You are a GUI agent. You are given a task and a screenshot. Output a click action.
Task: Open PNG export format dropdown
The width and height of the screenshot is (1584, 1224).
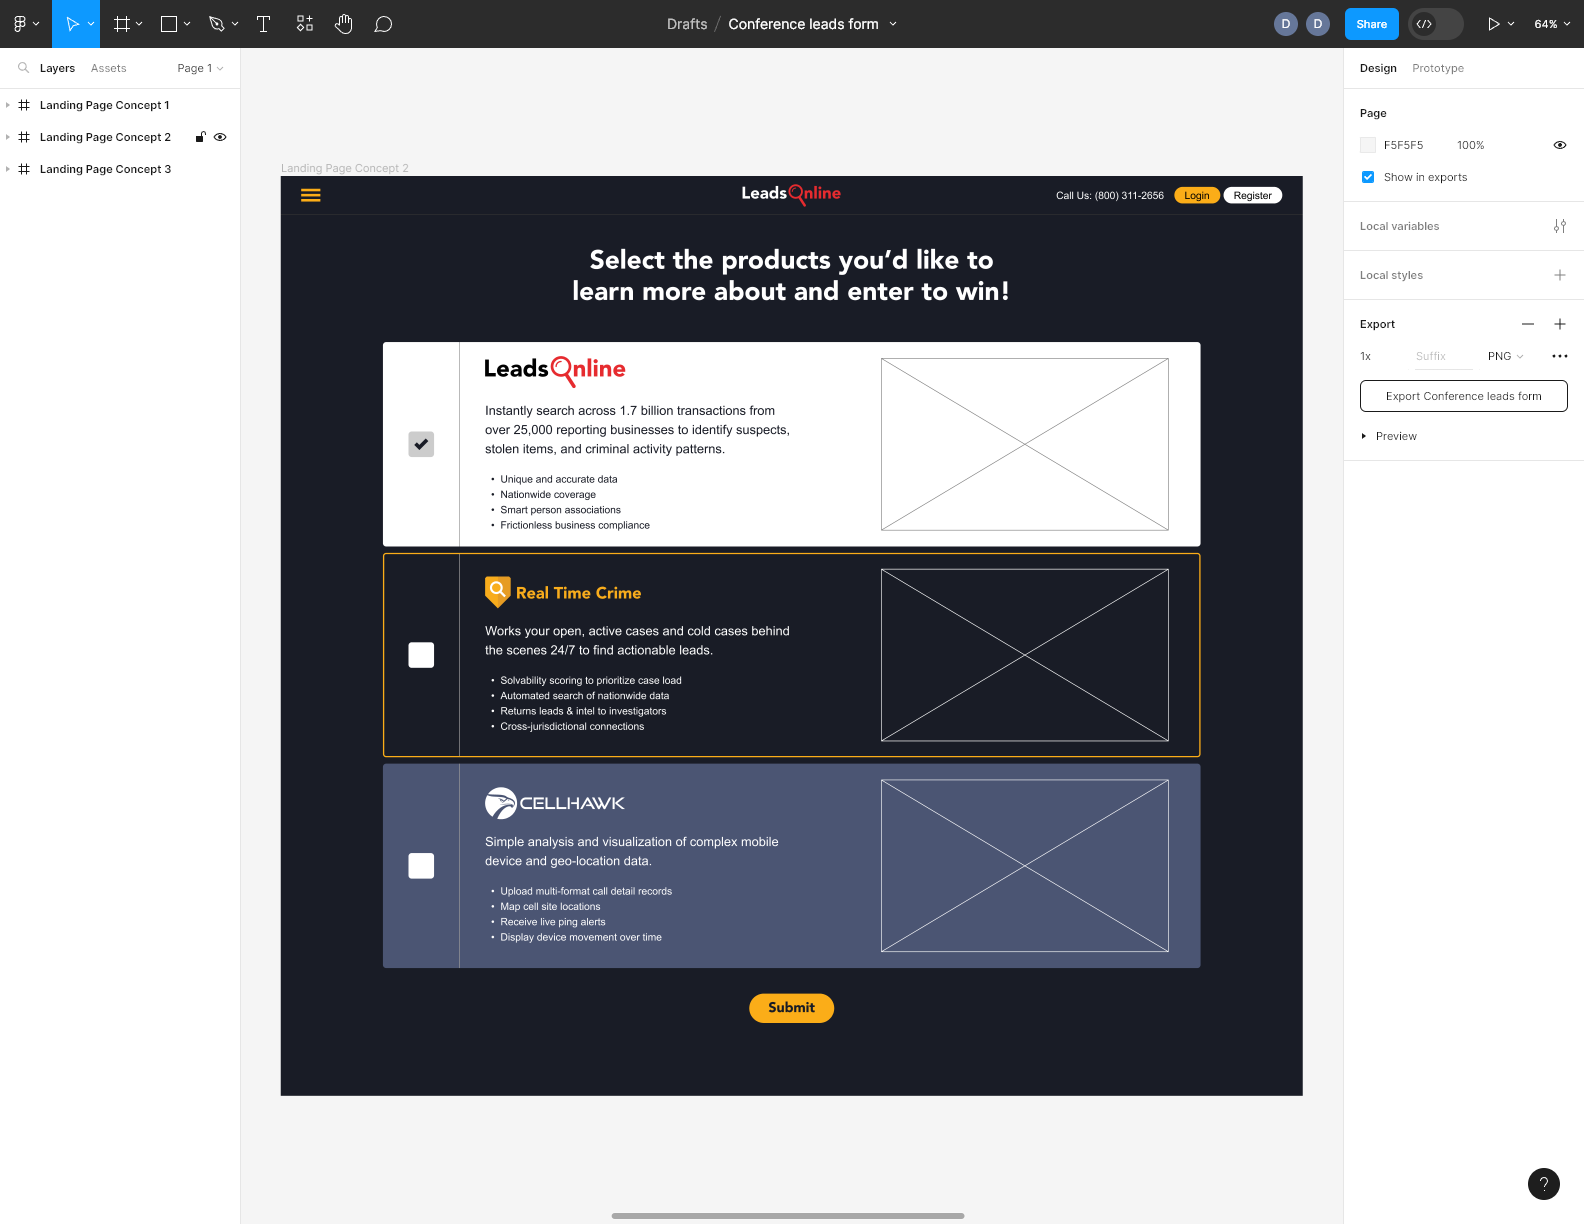(x=1505, y=356)
